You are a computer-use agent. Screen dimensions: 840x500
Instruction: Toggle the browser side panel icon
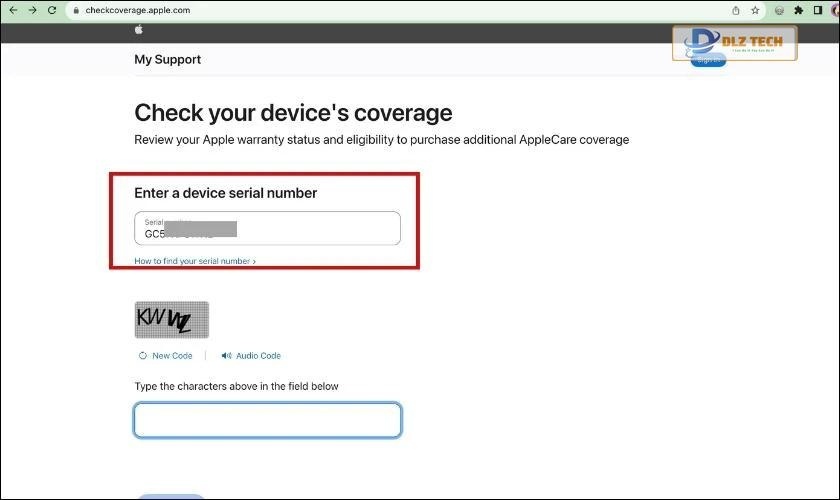click(817, 10)
